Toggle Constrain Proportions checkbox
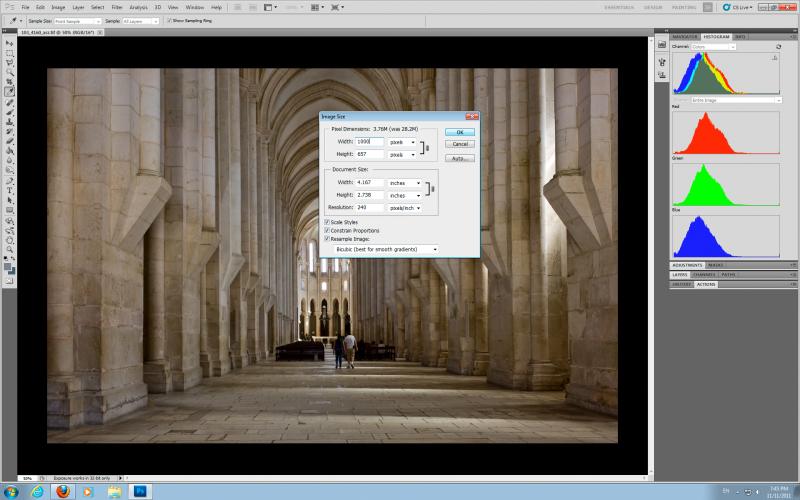The width and height of the screenshot is (800, 500). (x=327, y=231)
